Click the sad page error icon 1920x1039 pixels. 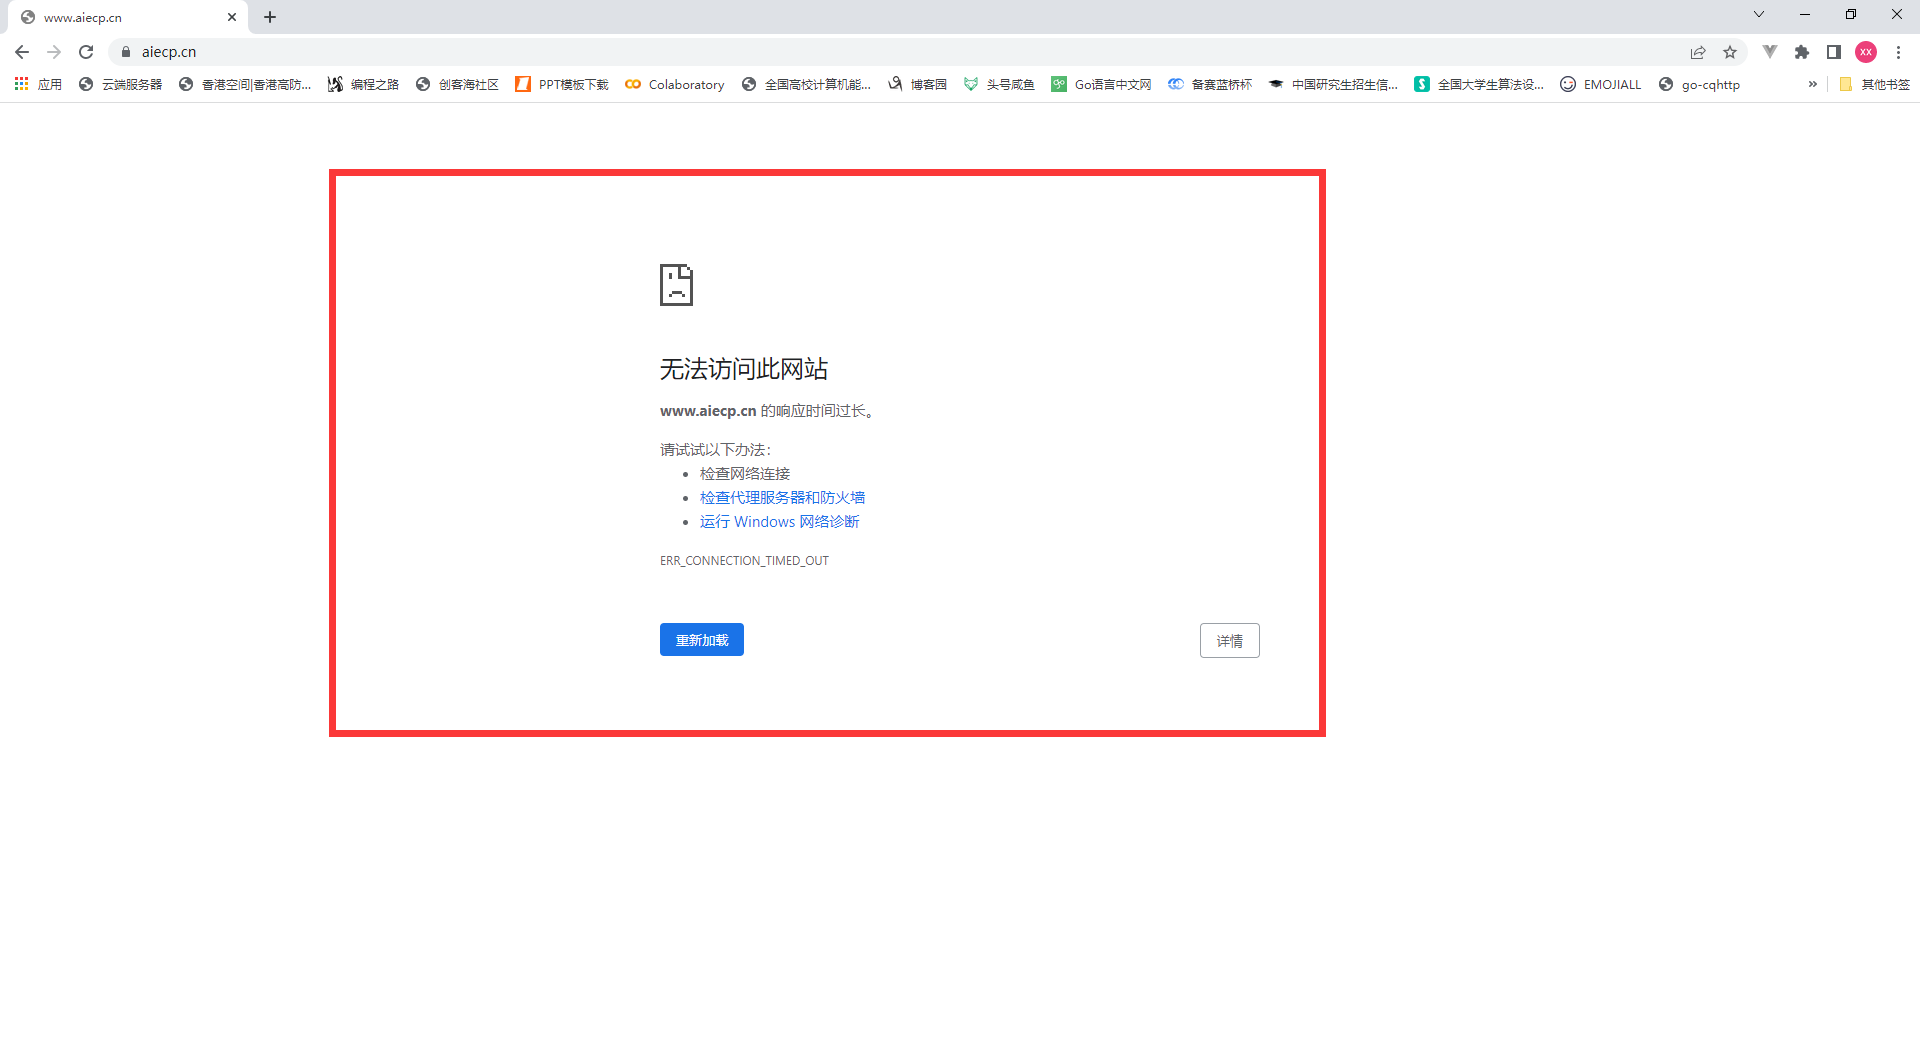[x=676, y=285]
